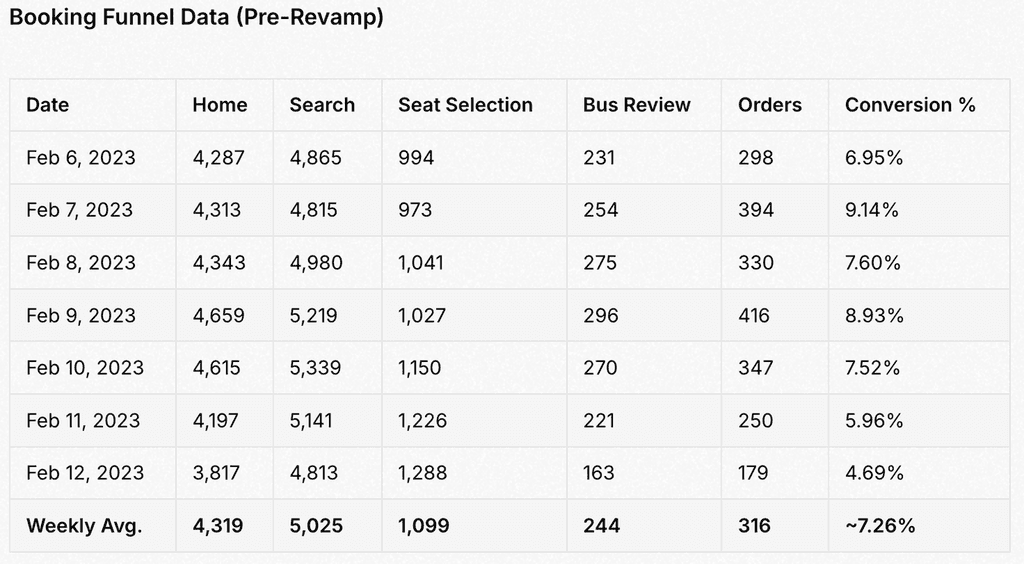Click the Date column header
Image resolution: width=1024 pixels, height=564 pixels.
point(48,105)
